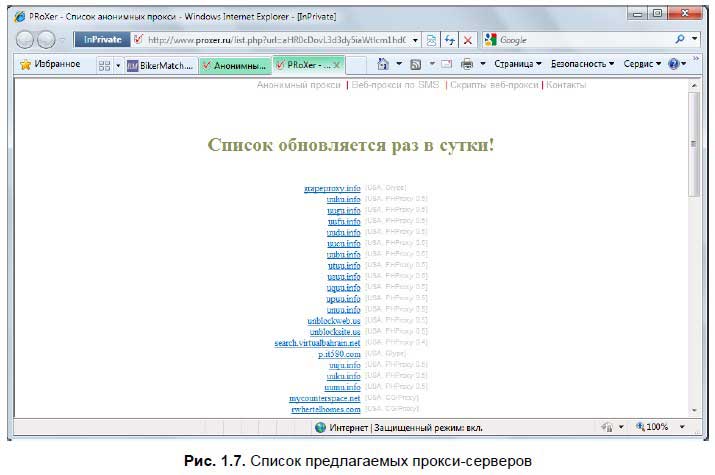Click the InPrivate indicator badge
The width and height of the screenshot is (715, 475).
[100, 41]
